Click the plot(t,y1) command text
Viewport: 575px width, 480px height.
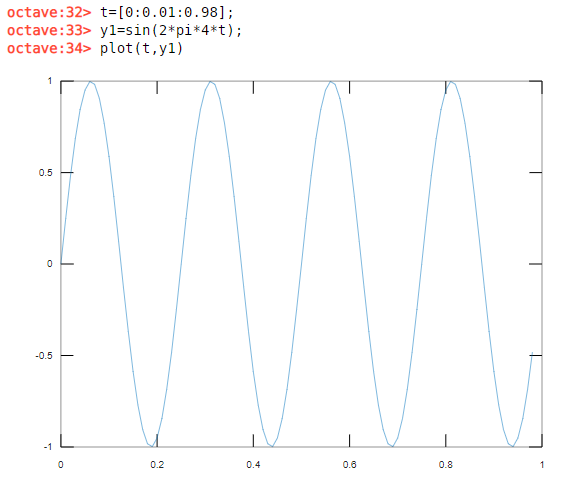coord(142,48)
